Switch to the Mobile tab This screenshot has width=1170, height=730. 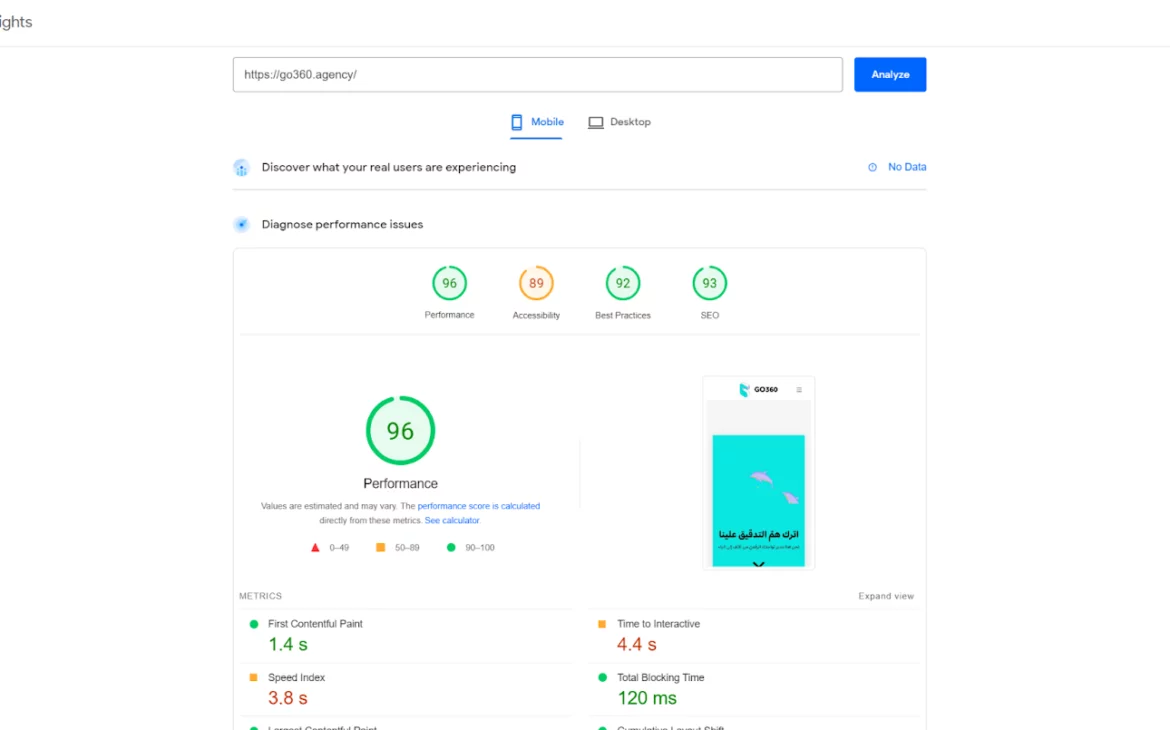click(x=536, y=122)
